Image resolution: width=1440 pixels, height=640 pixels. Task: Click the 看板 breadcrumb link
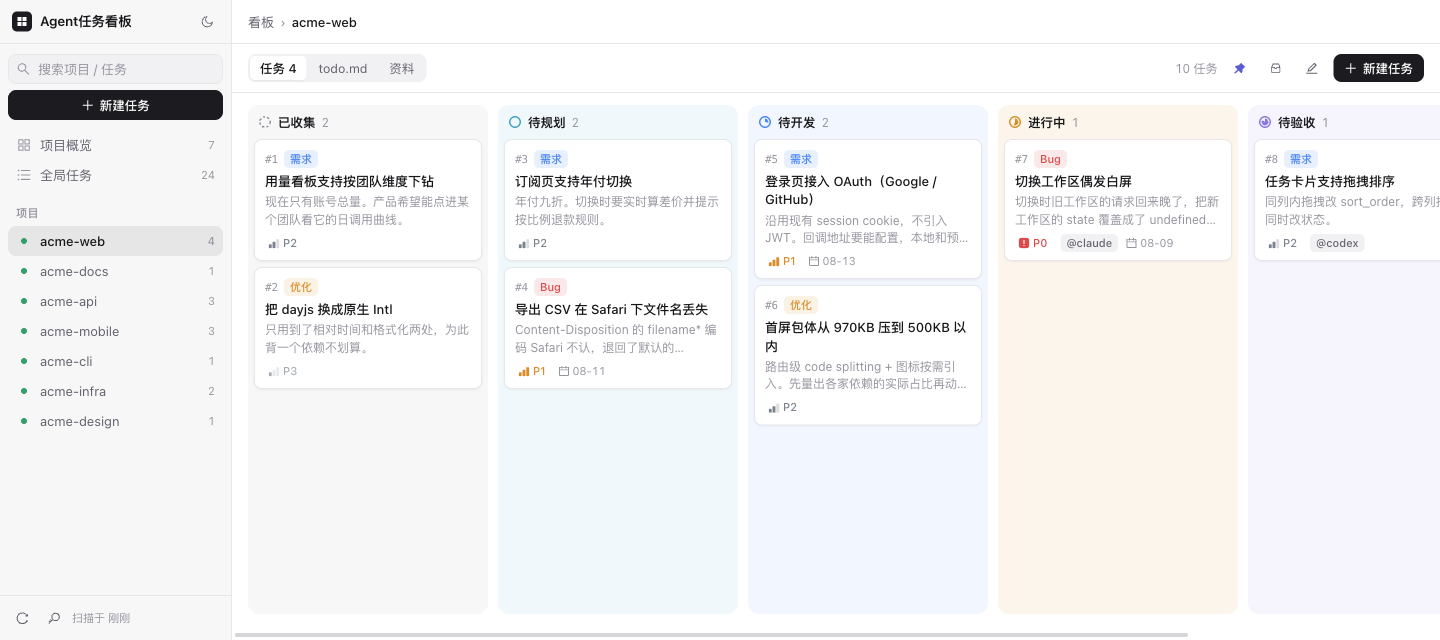tap(261, 22)
